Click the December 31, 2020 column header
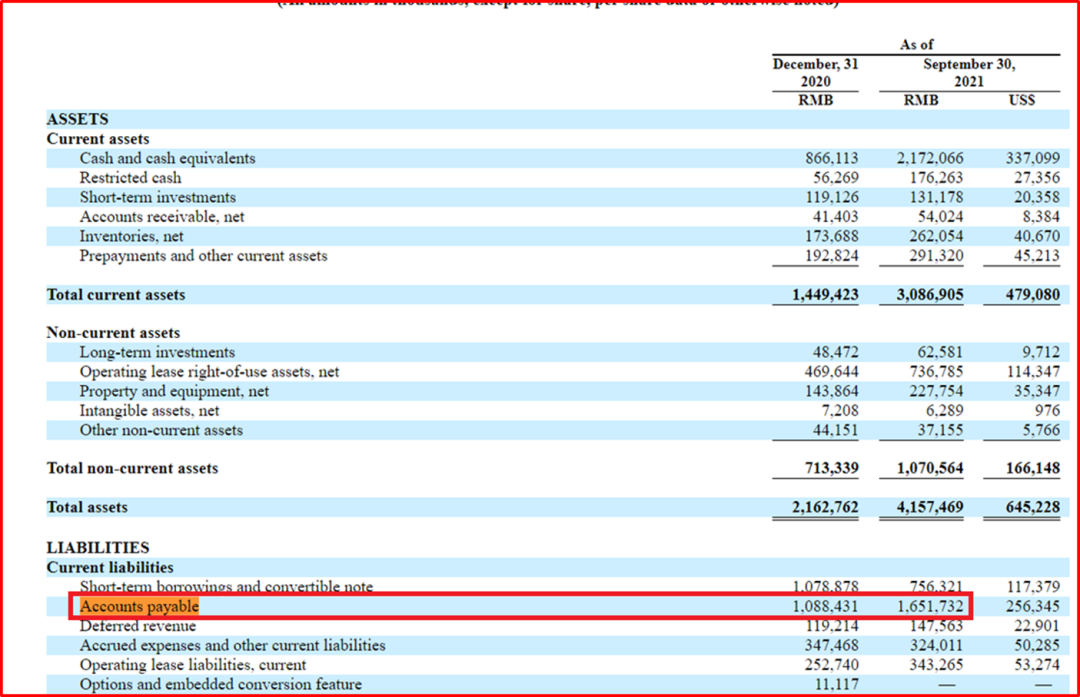Image resolution: width=1080 pixels, height=697 pixels. click(816, 72)
